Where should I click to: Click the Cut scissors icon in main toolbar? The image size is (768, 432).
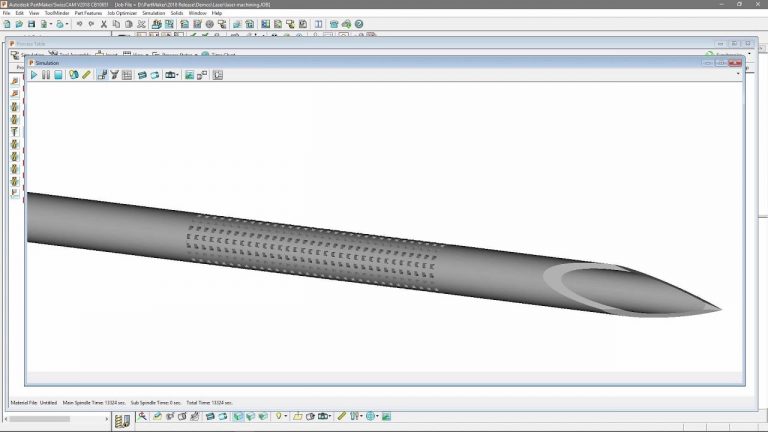(x=104, y=24)
